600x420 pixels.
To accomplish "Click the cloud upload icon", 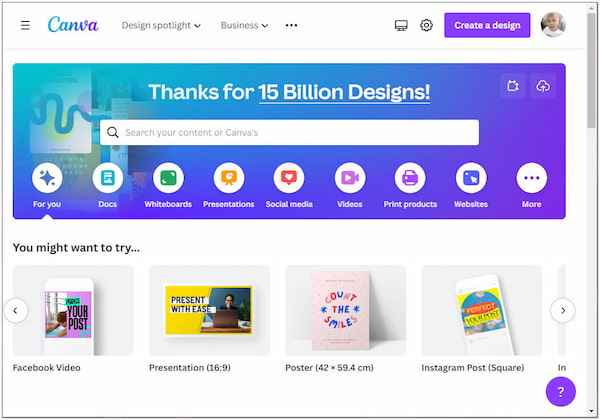I will (x=543, y=86).
